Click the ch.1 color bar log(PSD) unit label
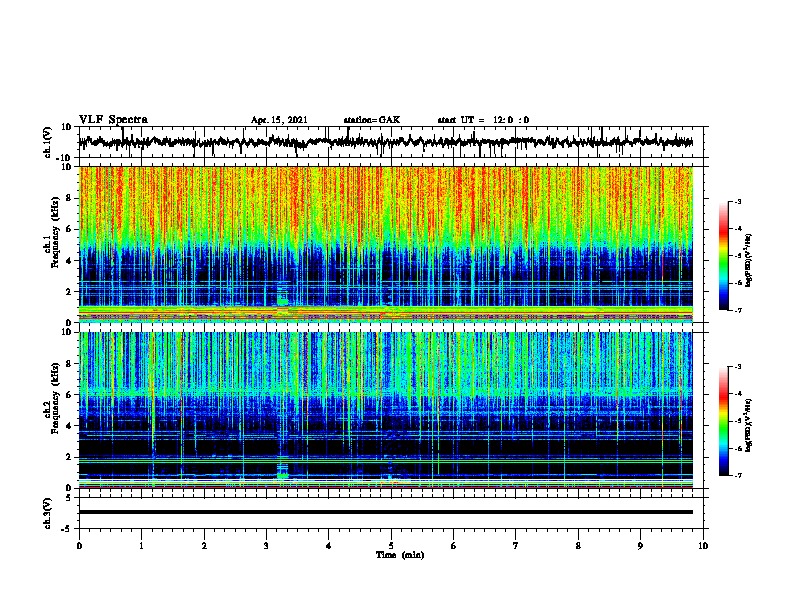792x612 pixels. click(x=749, y=260)
